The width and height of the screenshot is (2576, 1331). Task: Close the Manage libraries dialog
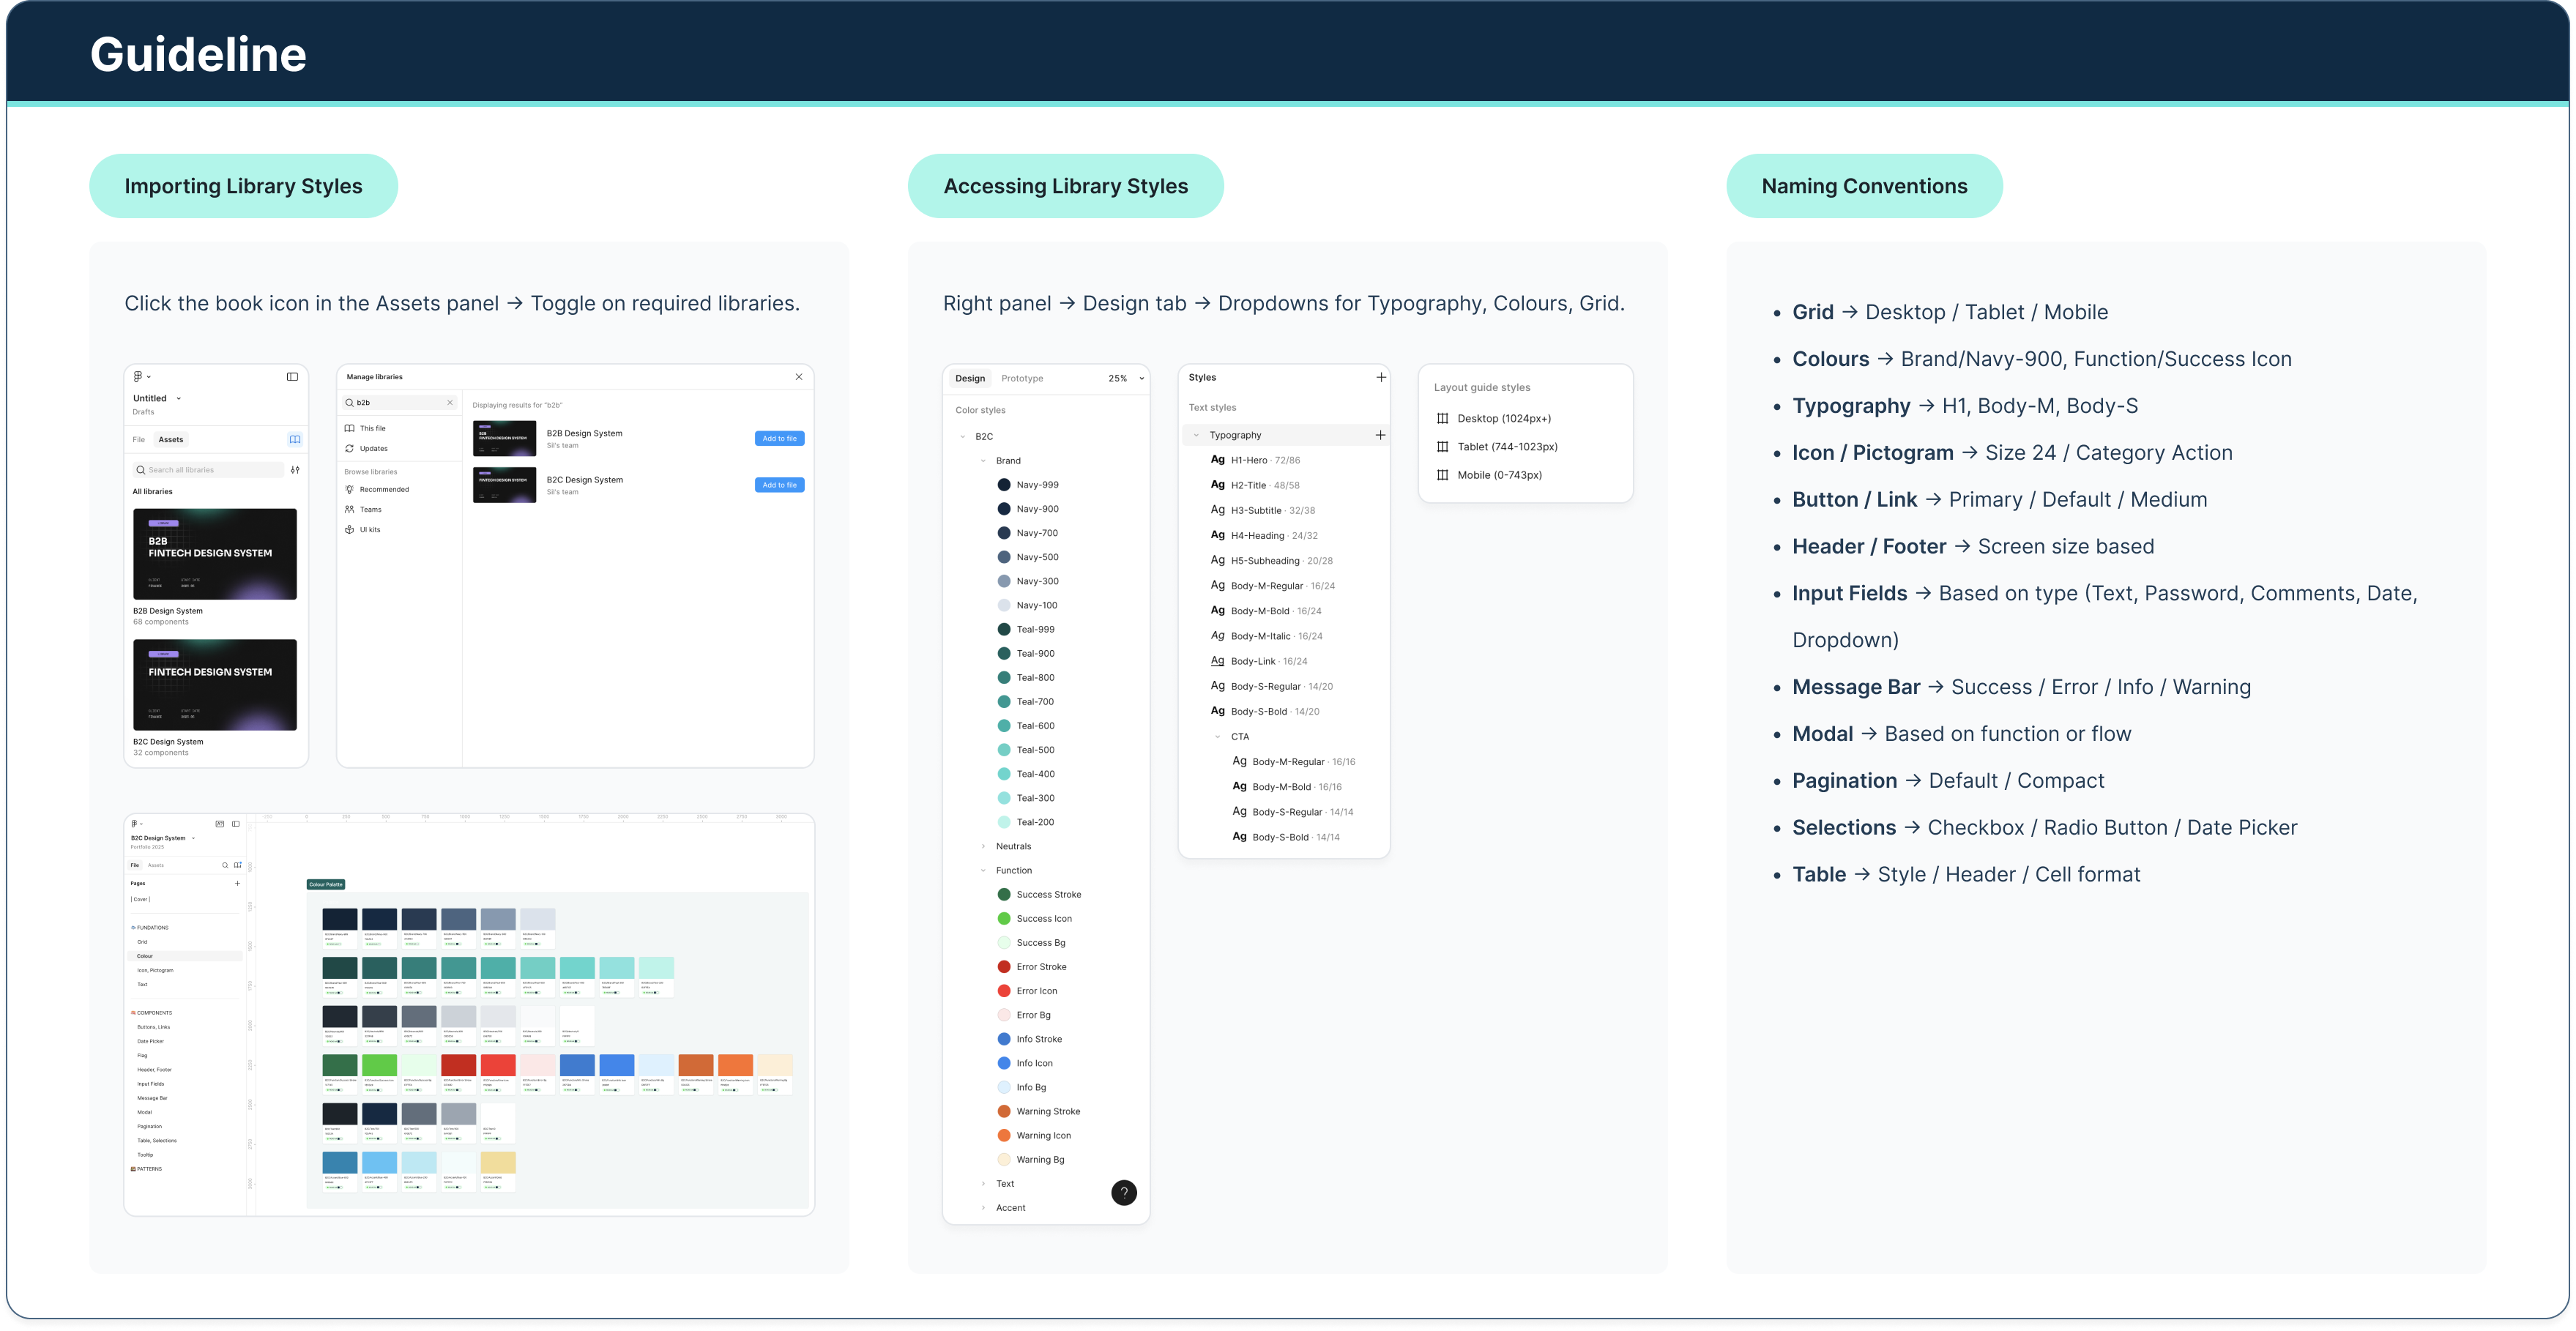point(799,377)
